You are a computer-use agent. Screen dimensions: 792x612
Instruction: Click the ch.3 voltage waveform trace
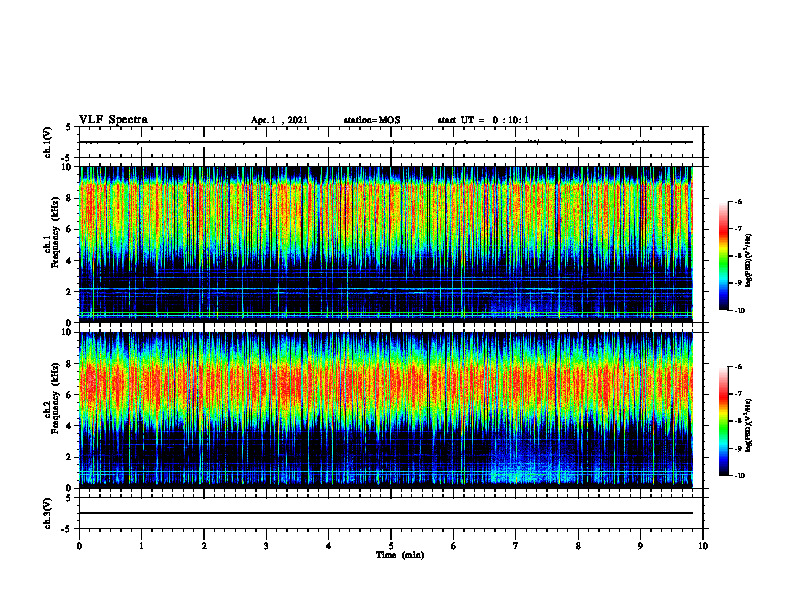(386, 513)
